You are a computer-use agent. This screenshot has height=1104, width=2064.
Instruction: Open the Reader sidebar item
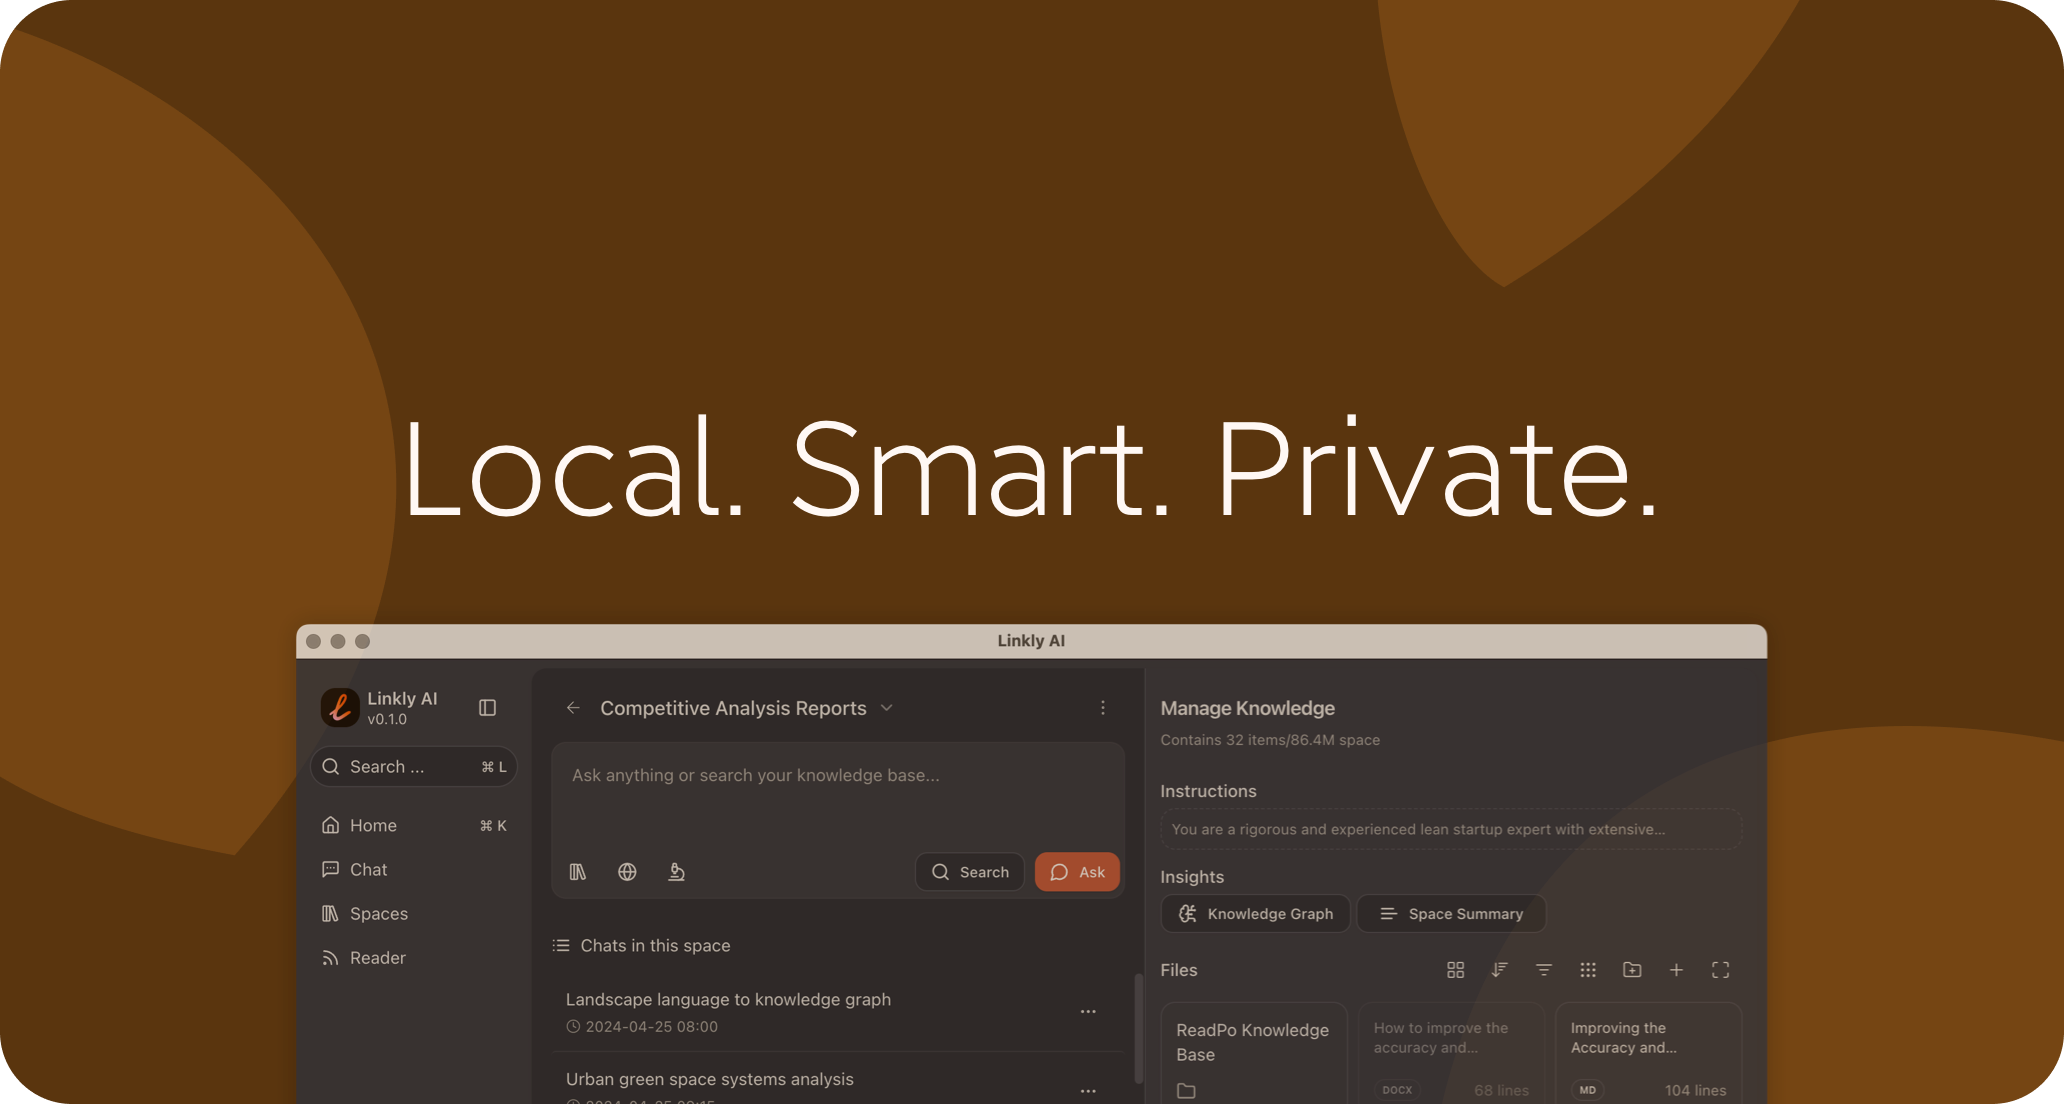[377, 957]
